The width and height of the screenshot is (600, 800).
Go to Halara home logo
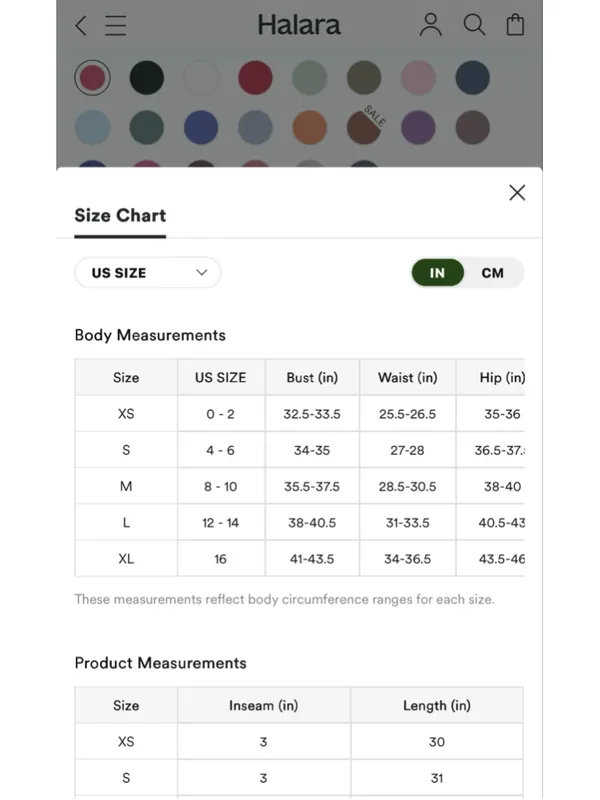[x=299, y=25]
